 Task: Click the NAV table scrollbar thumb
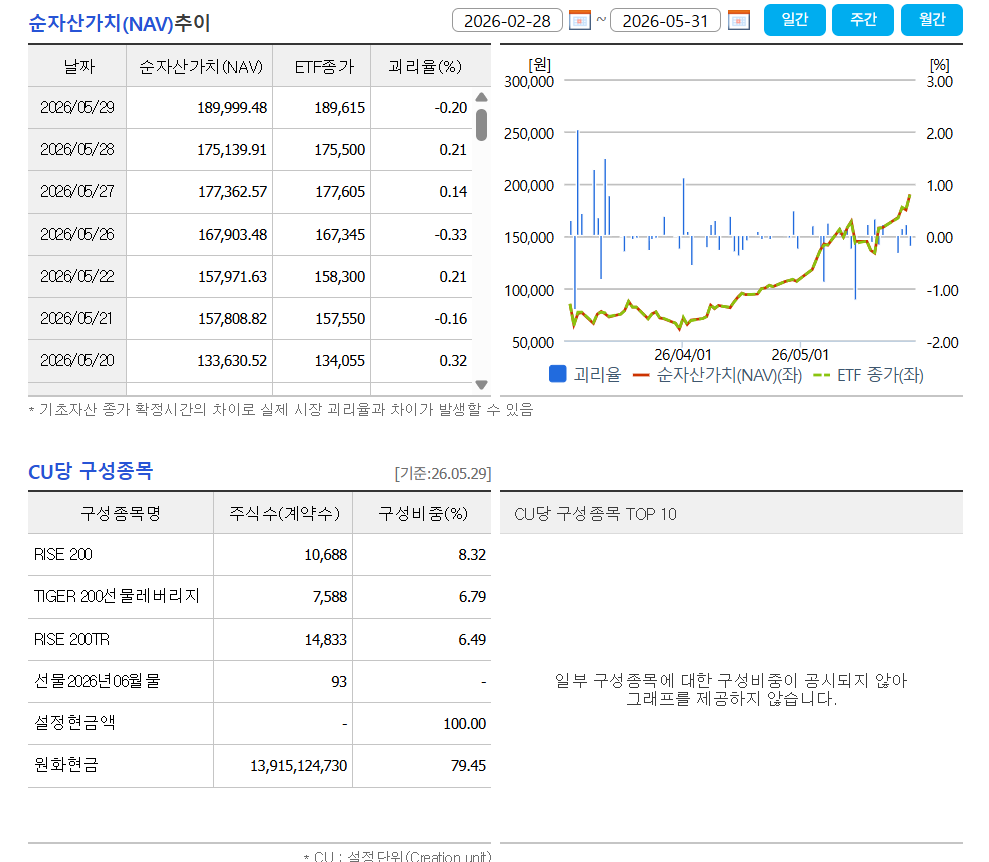[x=481, y=125]
